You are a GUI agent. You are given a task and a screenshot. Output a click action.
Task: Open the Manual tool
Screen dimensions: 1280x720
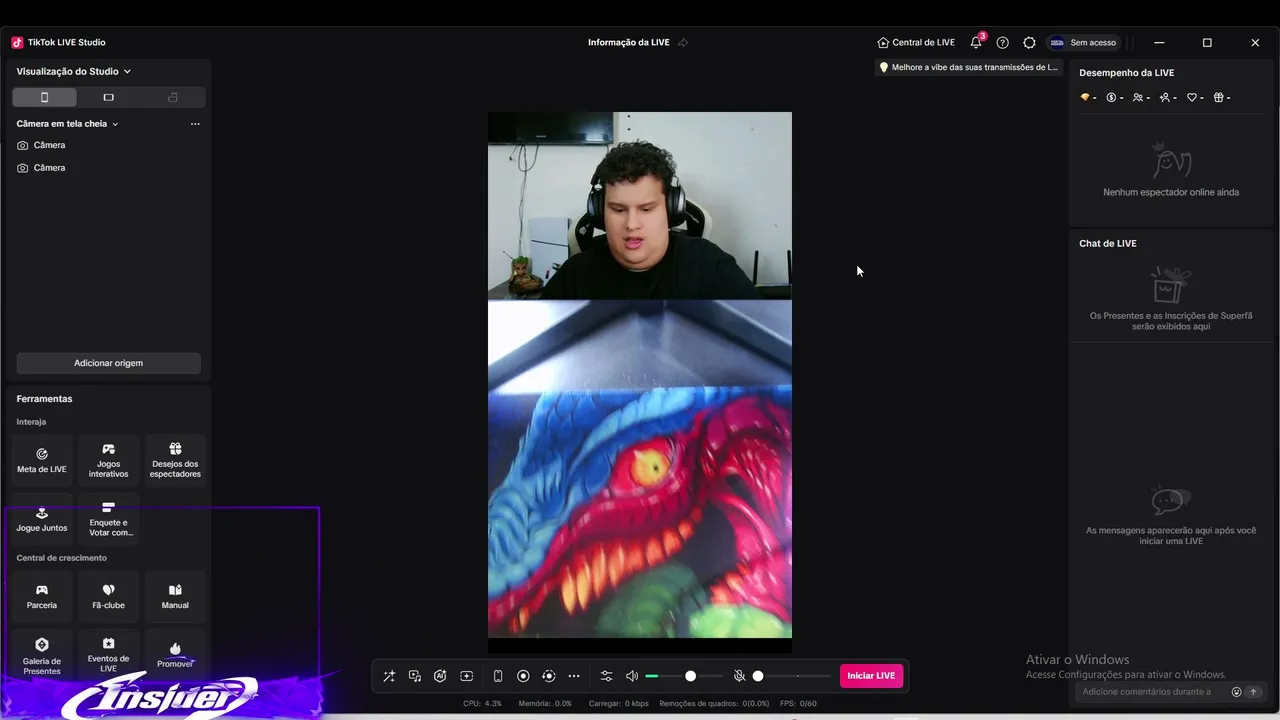tap(175, 597)
